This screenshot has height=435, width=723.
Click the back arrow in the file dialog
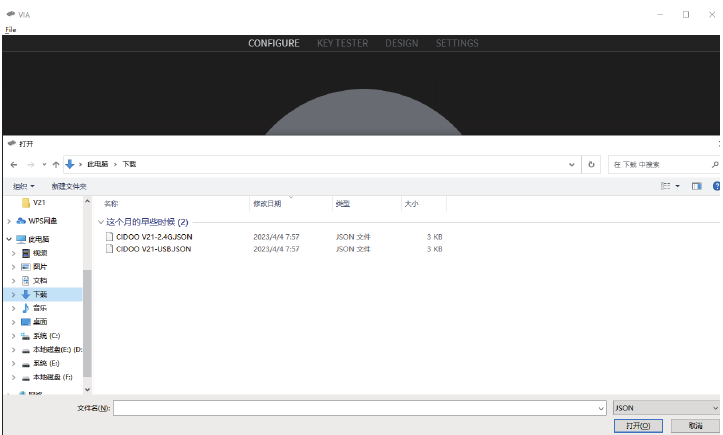tap(14, 164)
